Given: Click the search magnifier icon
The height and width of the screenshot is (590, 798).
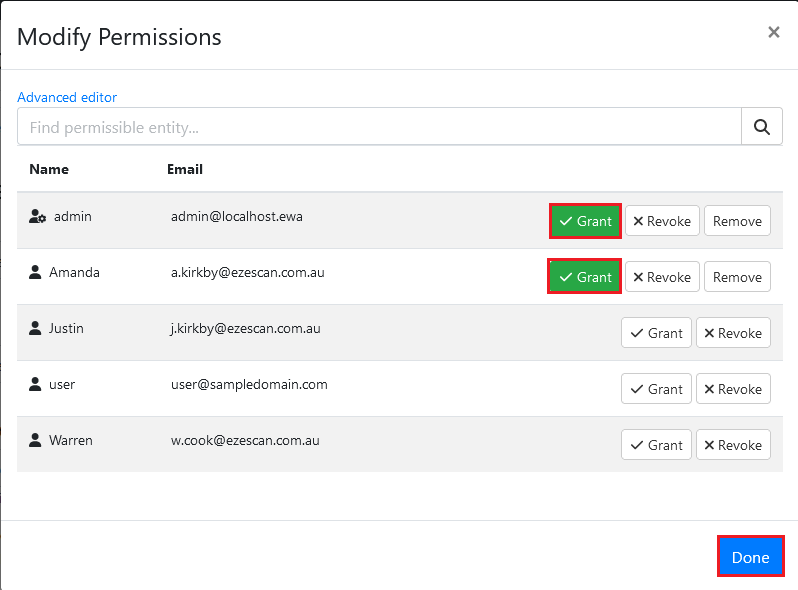Looking at the screenshot, I should [761, 127].
